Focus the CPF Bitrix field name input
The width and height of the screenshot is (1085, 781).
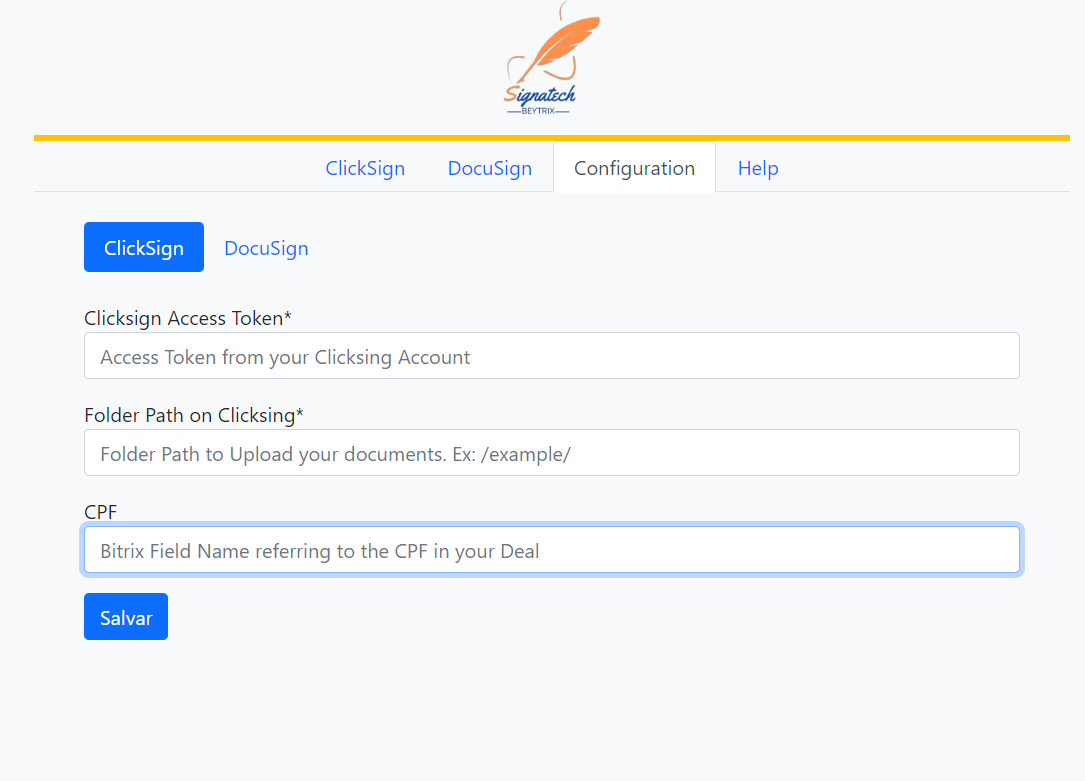coord(552,551)
